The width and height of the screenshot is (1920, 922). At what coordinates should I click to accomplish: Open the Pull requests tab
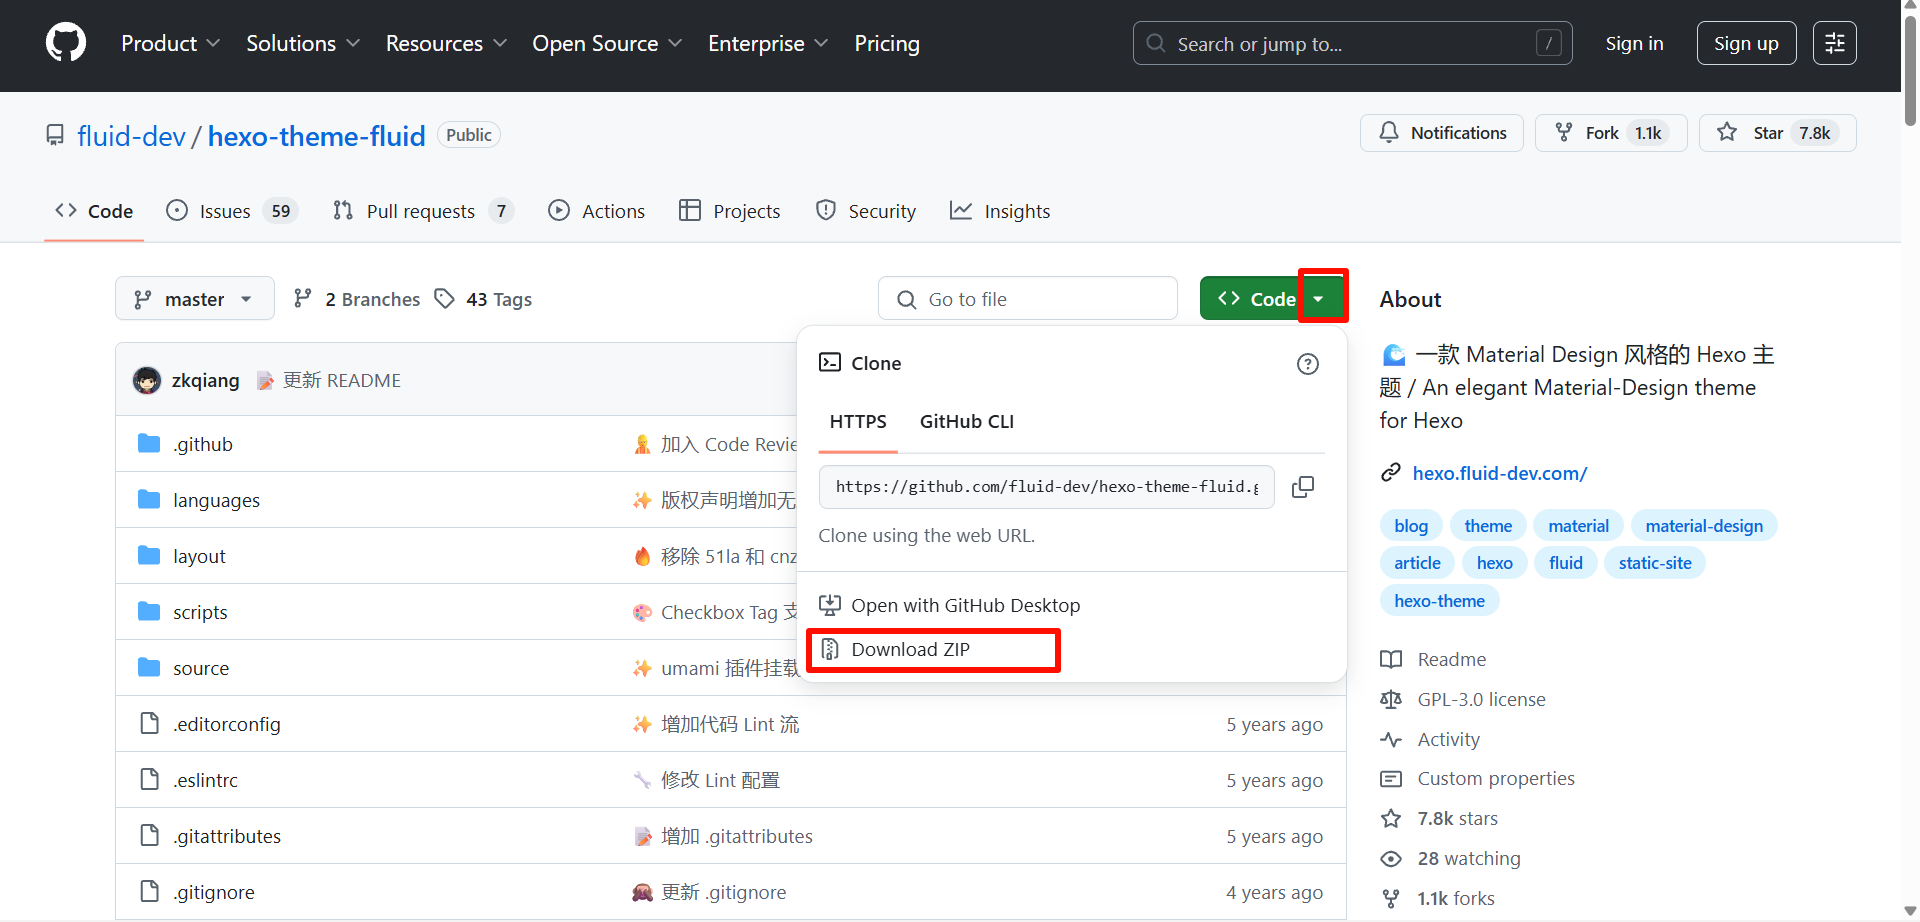click(x=422, y=211)
